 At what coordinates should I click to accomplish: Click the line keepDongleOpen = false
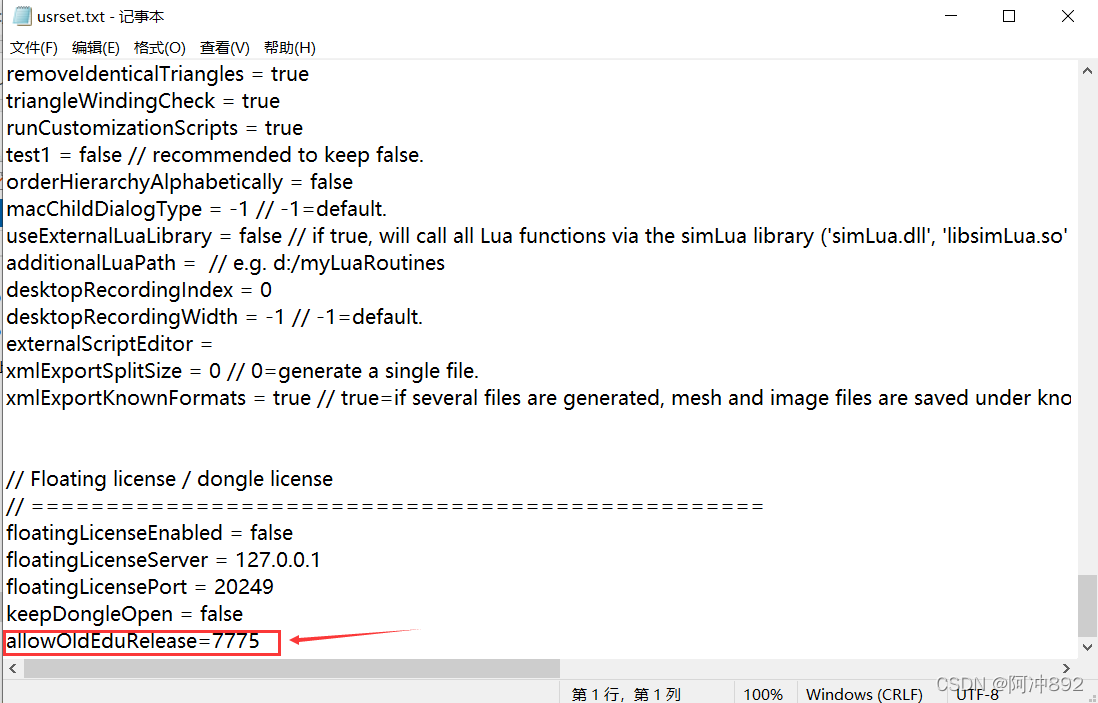click(x=125, y=614)
